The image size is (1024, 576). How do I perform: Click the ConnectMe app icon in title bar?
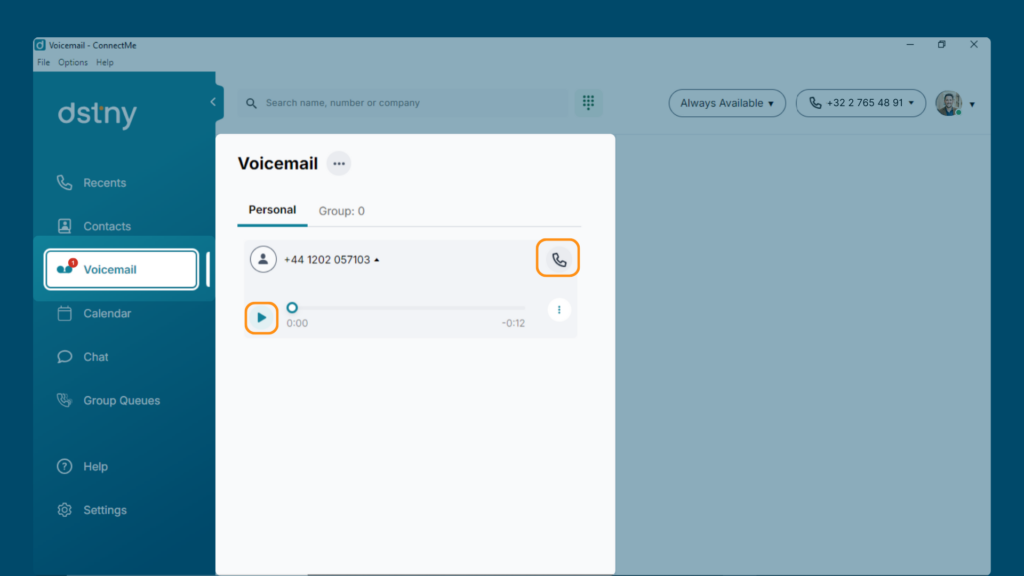point(40,45)
